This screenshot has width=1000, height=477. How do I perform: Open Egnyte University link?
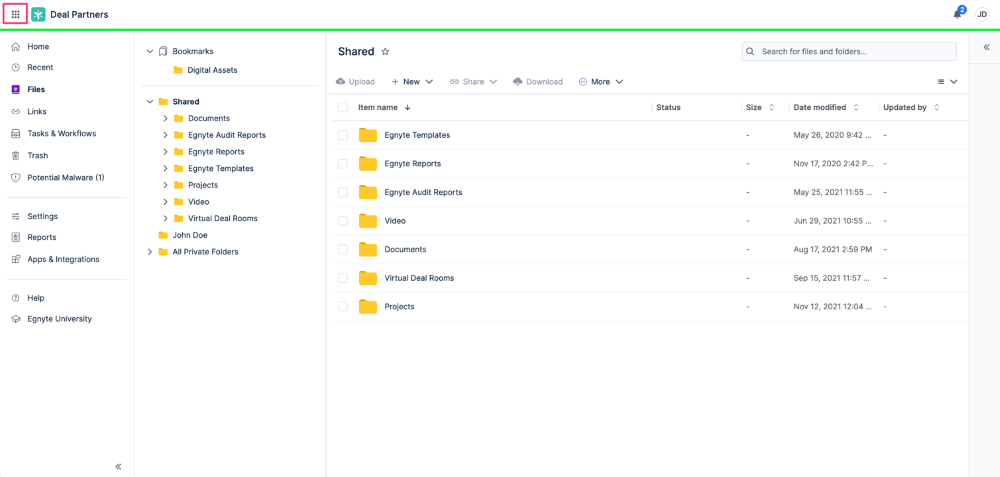tap(59, 319)
